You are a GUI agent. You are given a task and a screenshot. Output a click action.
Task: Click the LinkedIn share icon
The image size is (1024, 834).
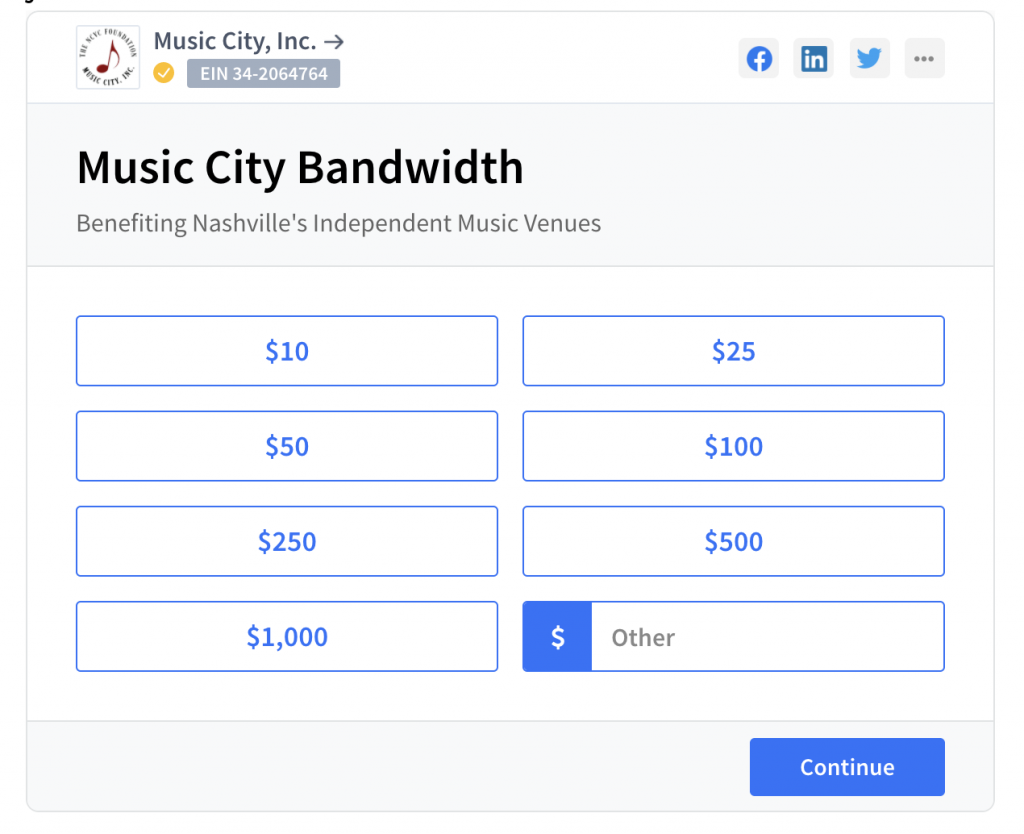click(814, 59)
